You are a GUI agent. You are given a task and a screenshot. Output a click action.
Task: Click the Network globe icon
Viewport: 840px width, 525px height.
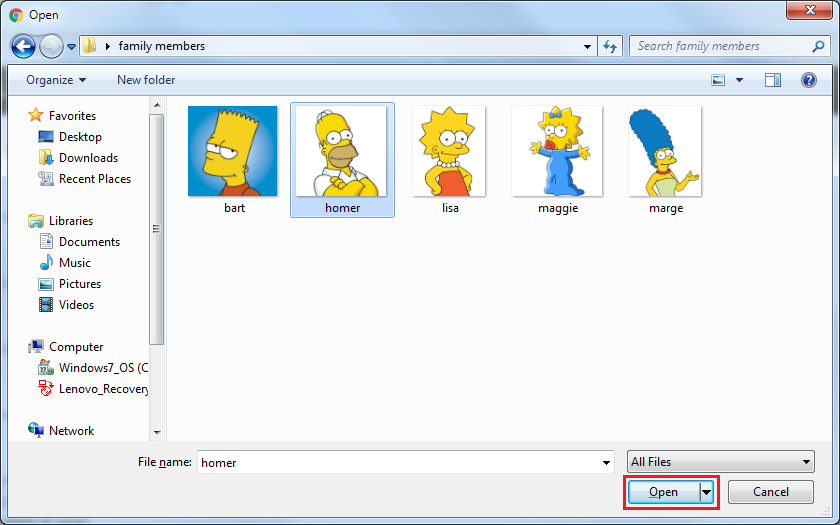click(36, 430)
